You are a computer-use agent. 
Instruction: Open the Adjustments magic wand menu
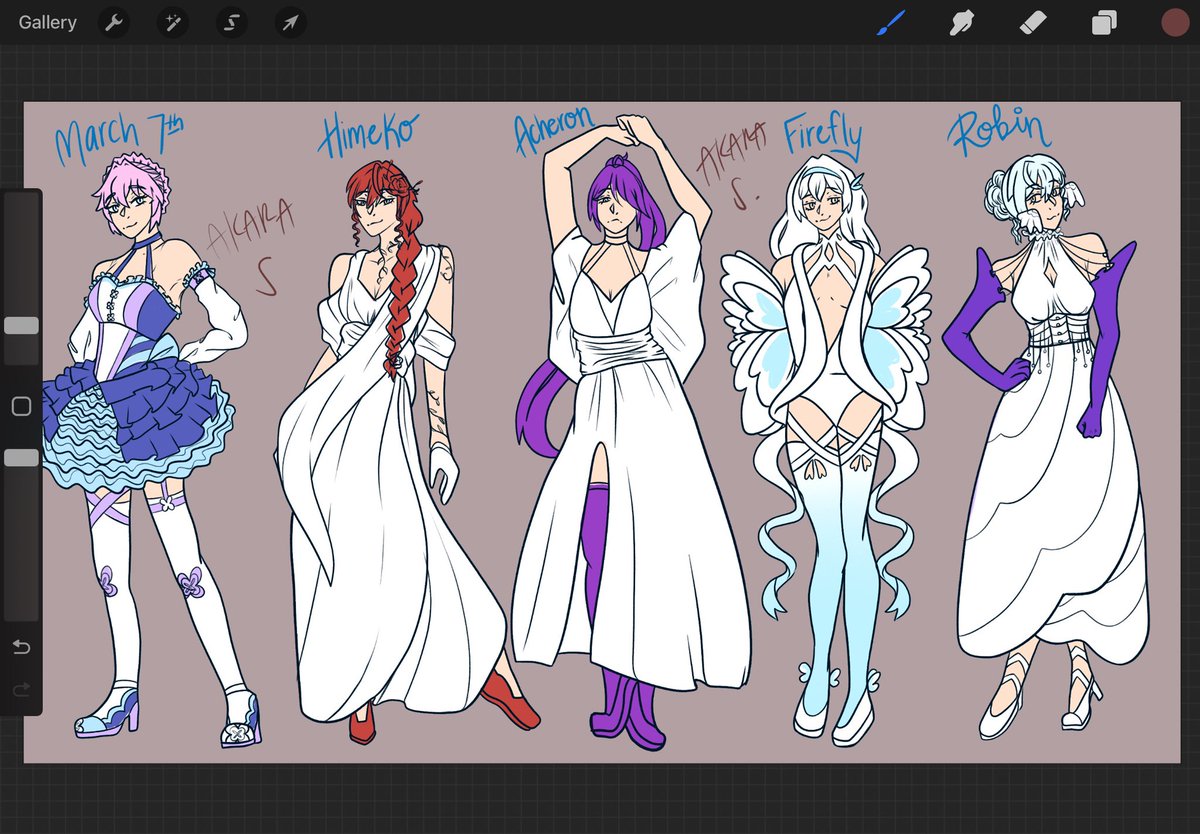click(172, 23)
